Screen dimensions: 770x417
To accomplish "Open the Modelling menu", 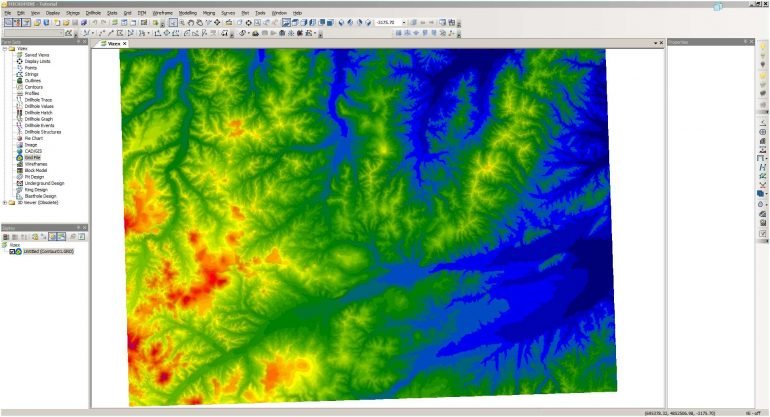I will point(187,12).
